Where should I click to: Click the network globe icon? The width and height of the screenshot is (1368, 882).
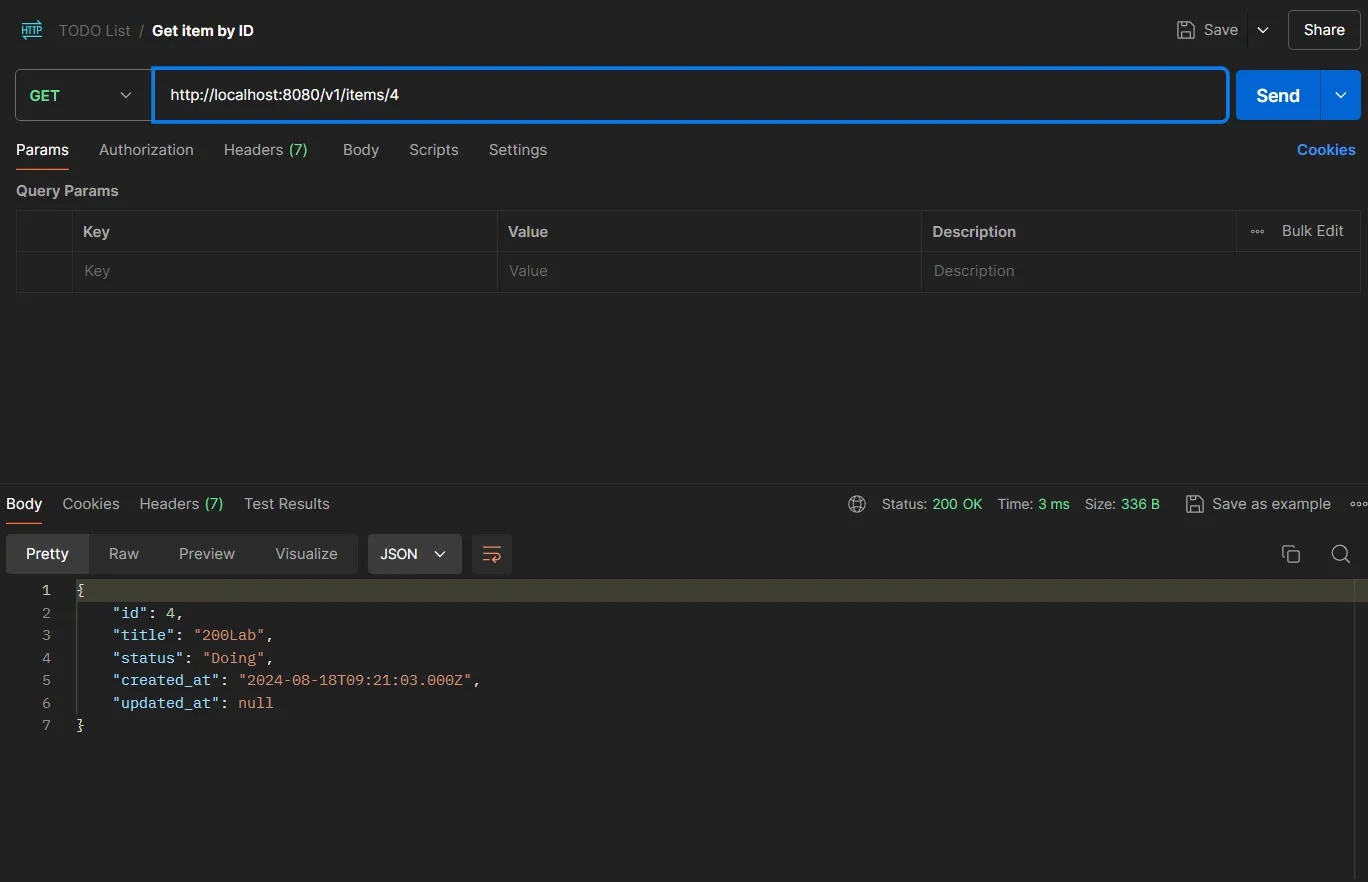click(857, 504)
